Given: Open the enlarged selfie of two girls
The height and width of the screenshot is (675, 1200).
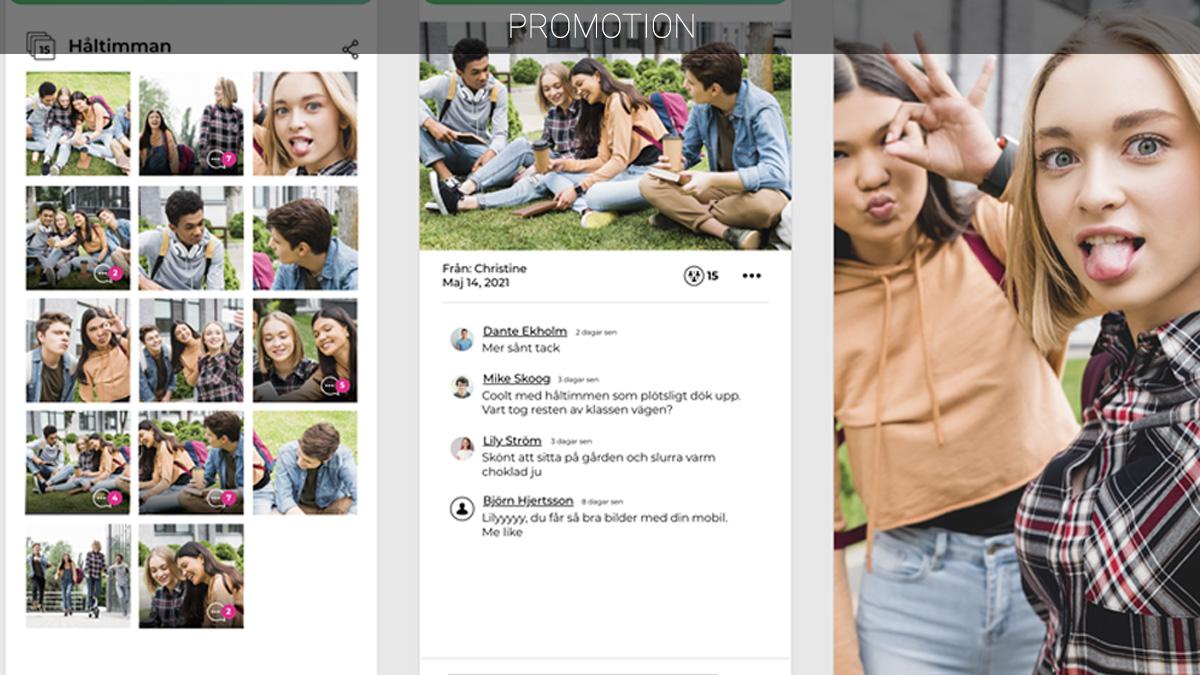Looking at the screenshot, I should coord(1017,340).
